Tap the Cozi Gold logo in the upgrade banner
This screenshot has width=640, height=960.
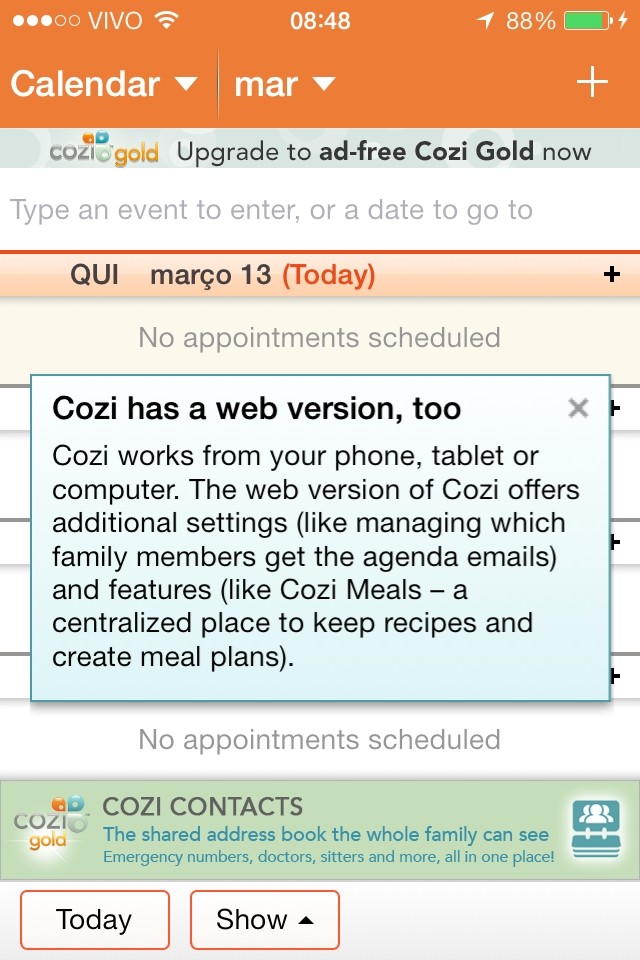click(x=104, y=151)
